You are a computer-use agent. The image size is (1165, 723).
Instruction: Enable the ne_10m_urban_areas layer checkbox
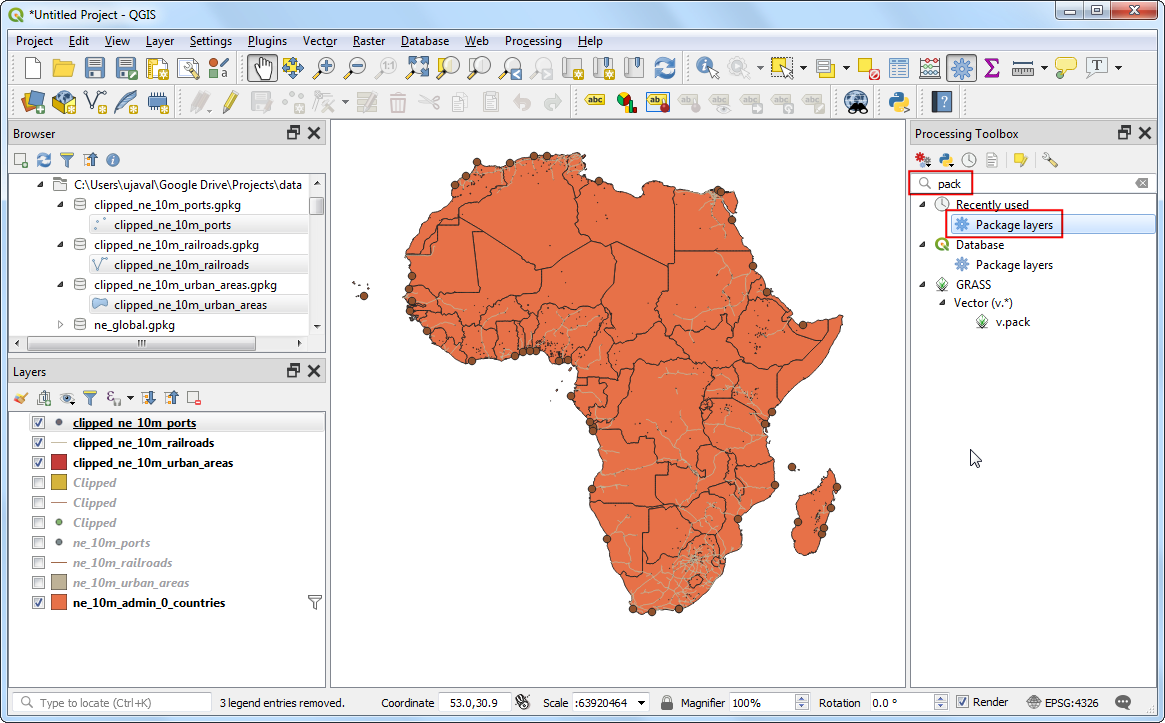pyautogui.click(x=39, y=583)
